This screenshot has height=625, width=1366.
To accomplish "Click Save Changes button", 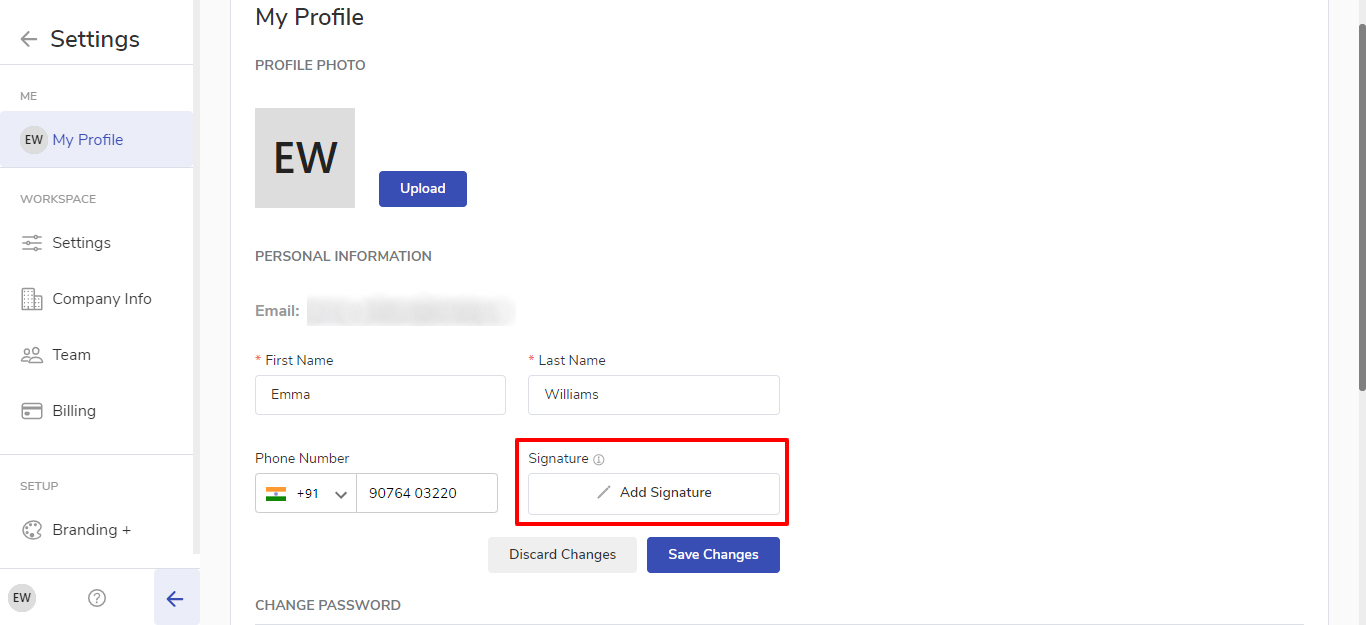I will pyautogui.click(x=713, y=555).
